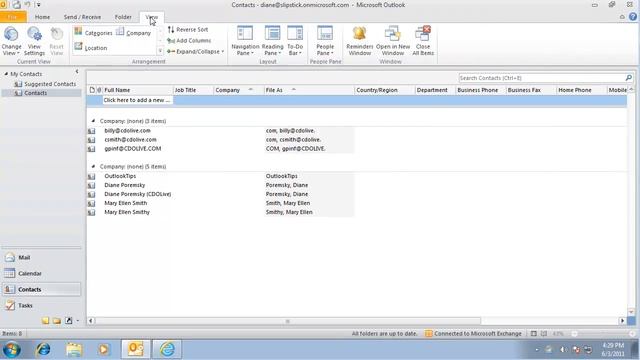Screen dimensions: 640x360
Task: Open the Navigation Pane menu
Action: click(x=245, y=41)
